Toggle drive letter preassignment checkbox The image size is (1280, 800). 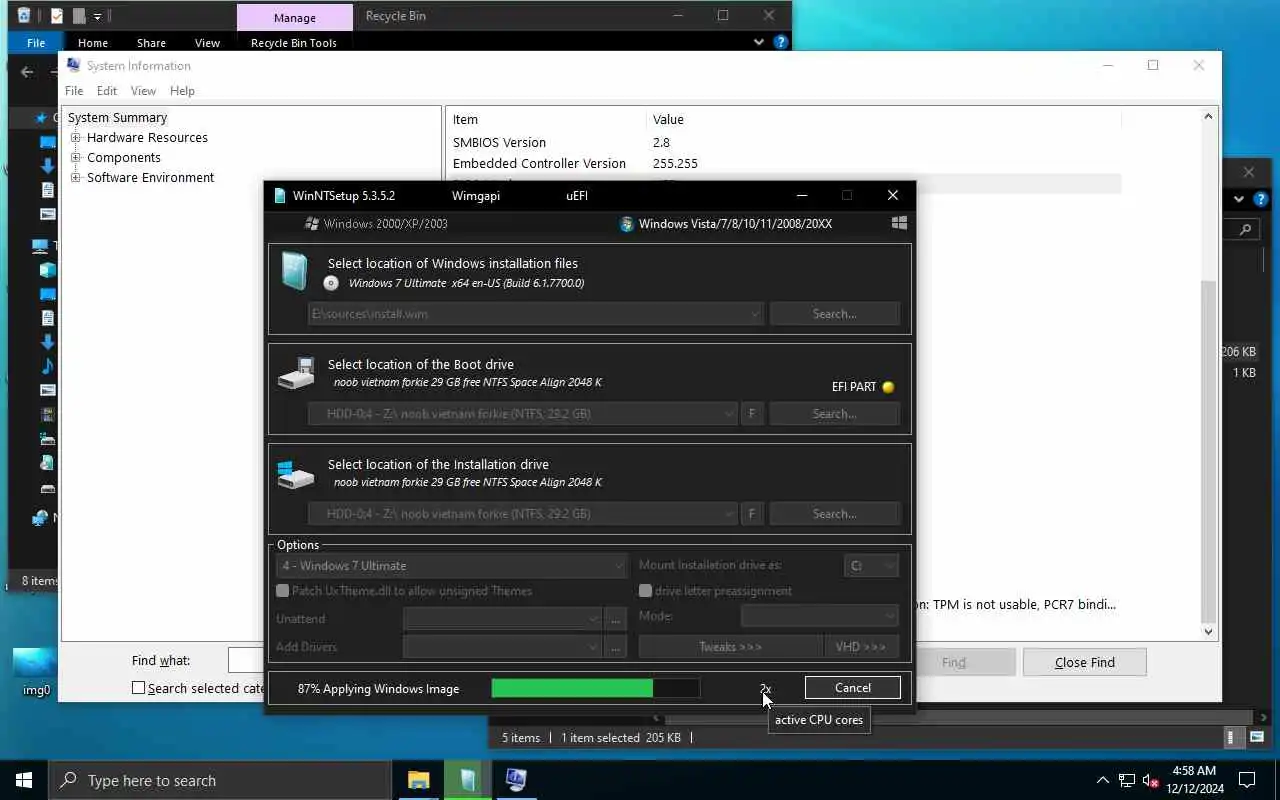coord(646,591)
